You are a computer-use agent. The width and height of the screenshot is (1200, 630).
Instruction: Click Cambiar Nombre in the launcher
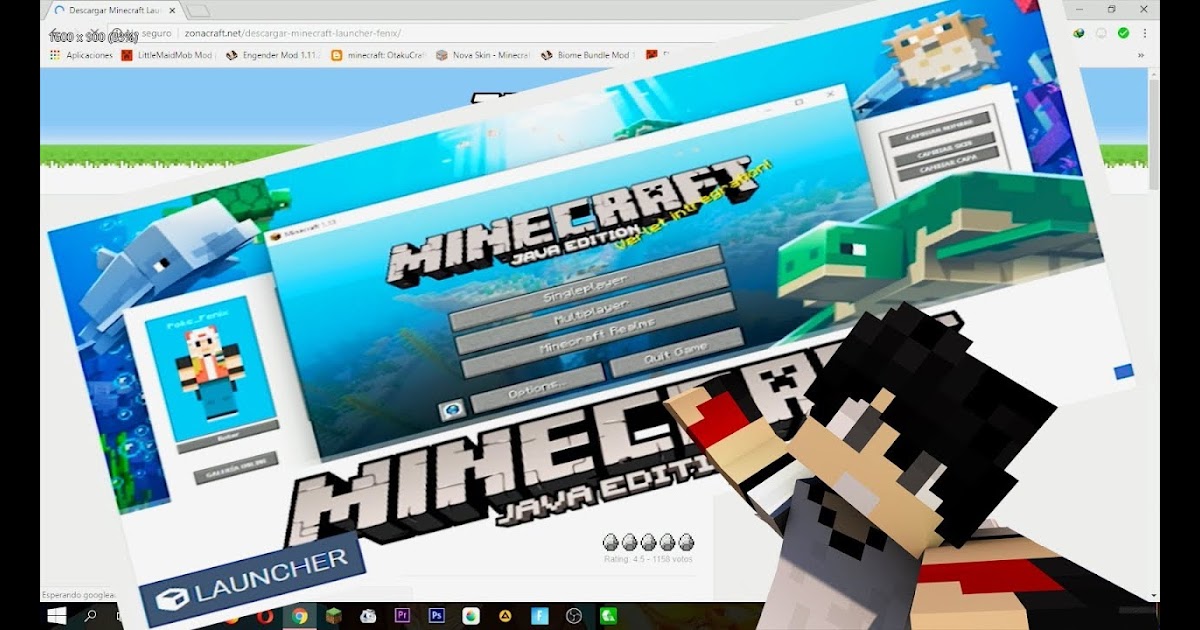coord(938,128)
